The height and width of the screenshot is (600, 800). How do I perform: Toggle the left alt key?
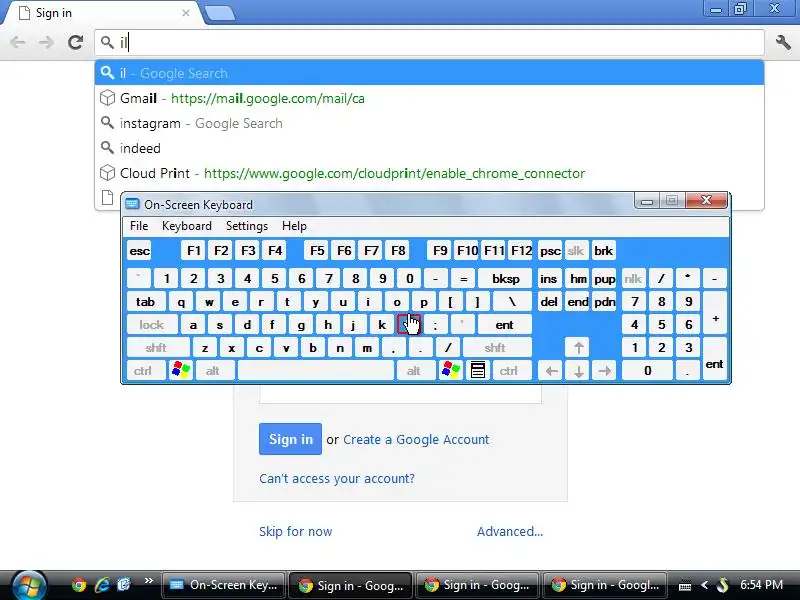[x=213, y=371]
